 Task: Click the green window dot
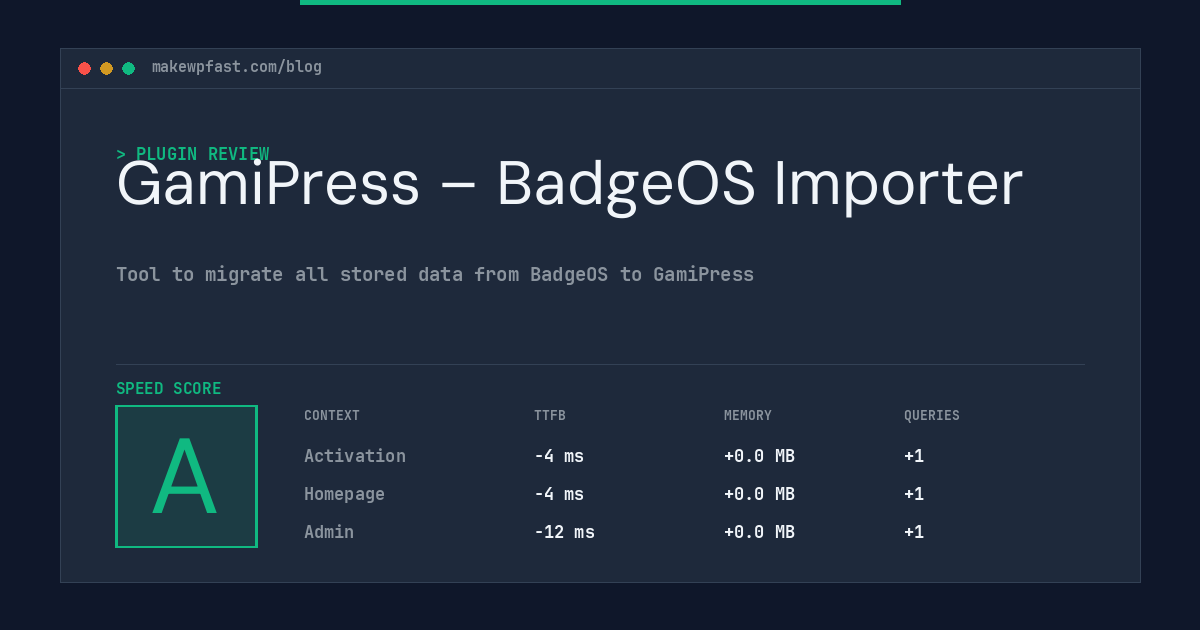coord(128,68)
